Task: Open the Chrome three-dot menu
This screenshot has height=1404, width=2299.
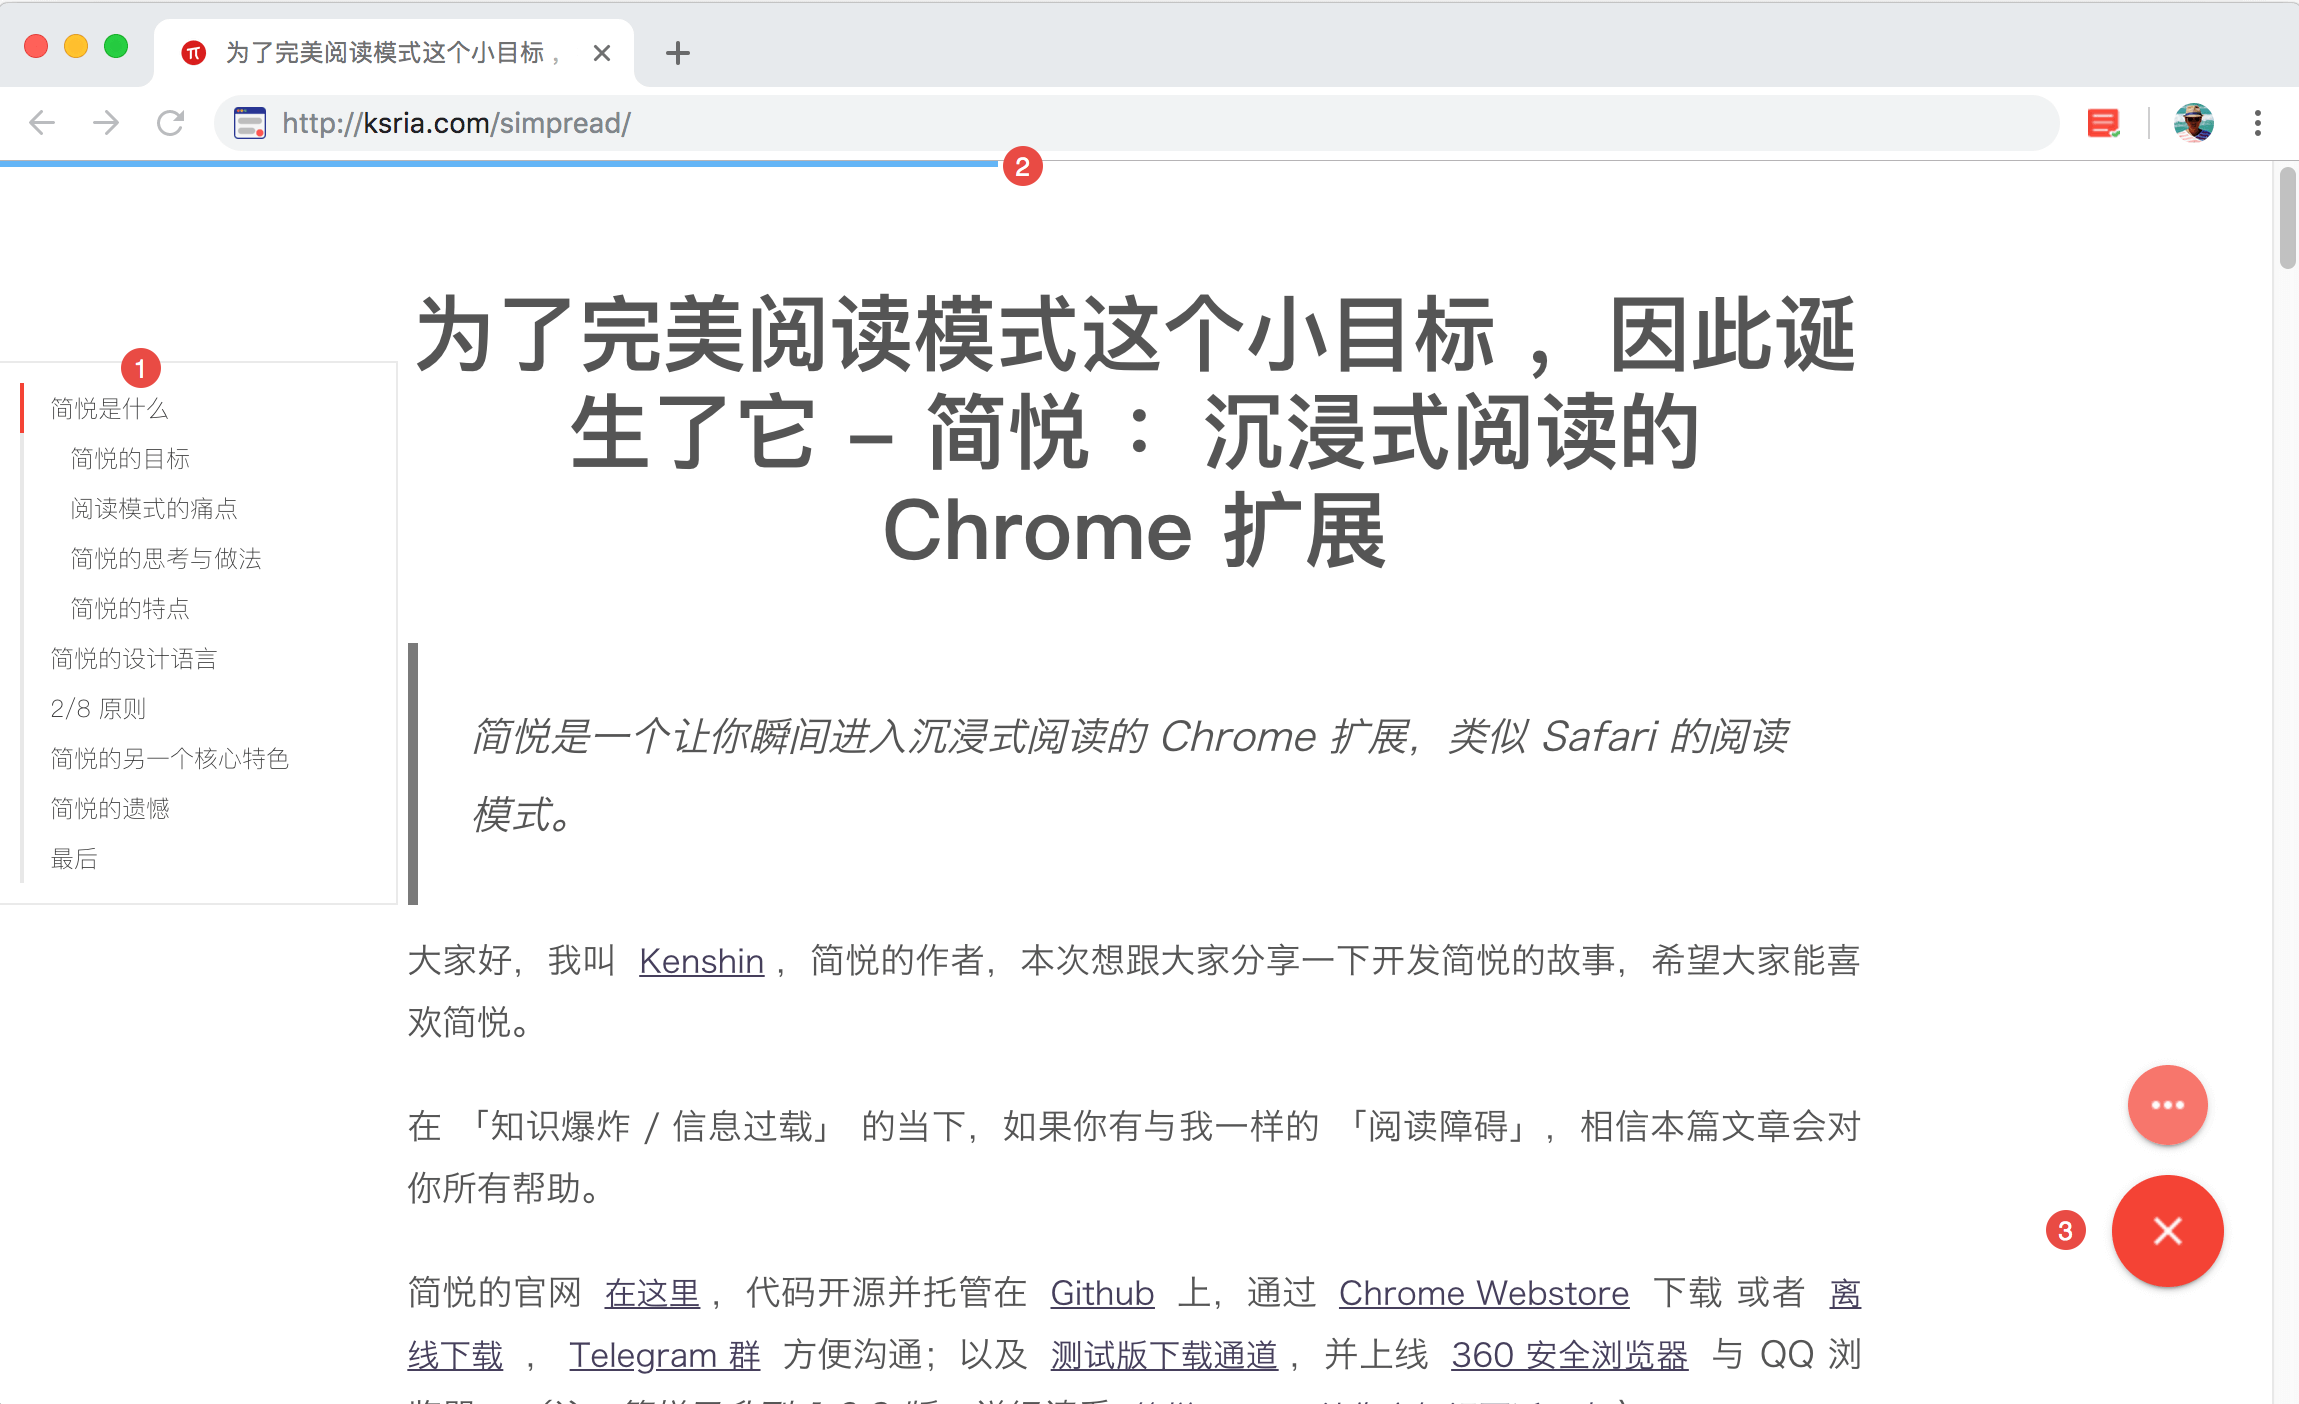Action: [2257, 122]
